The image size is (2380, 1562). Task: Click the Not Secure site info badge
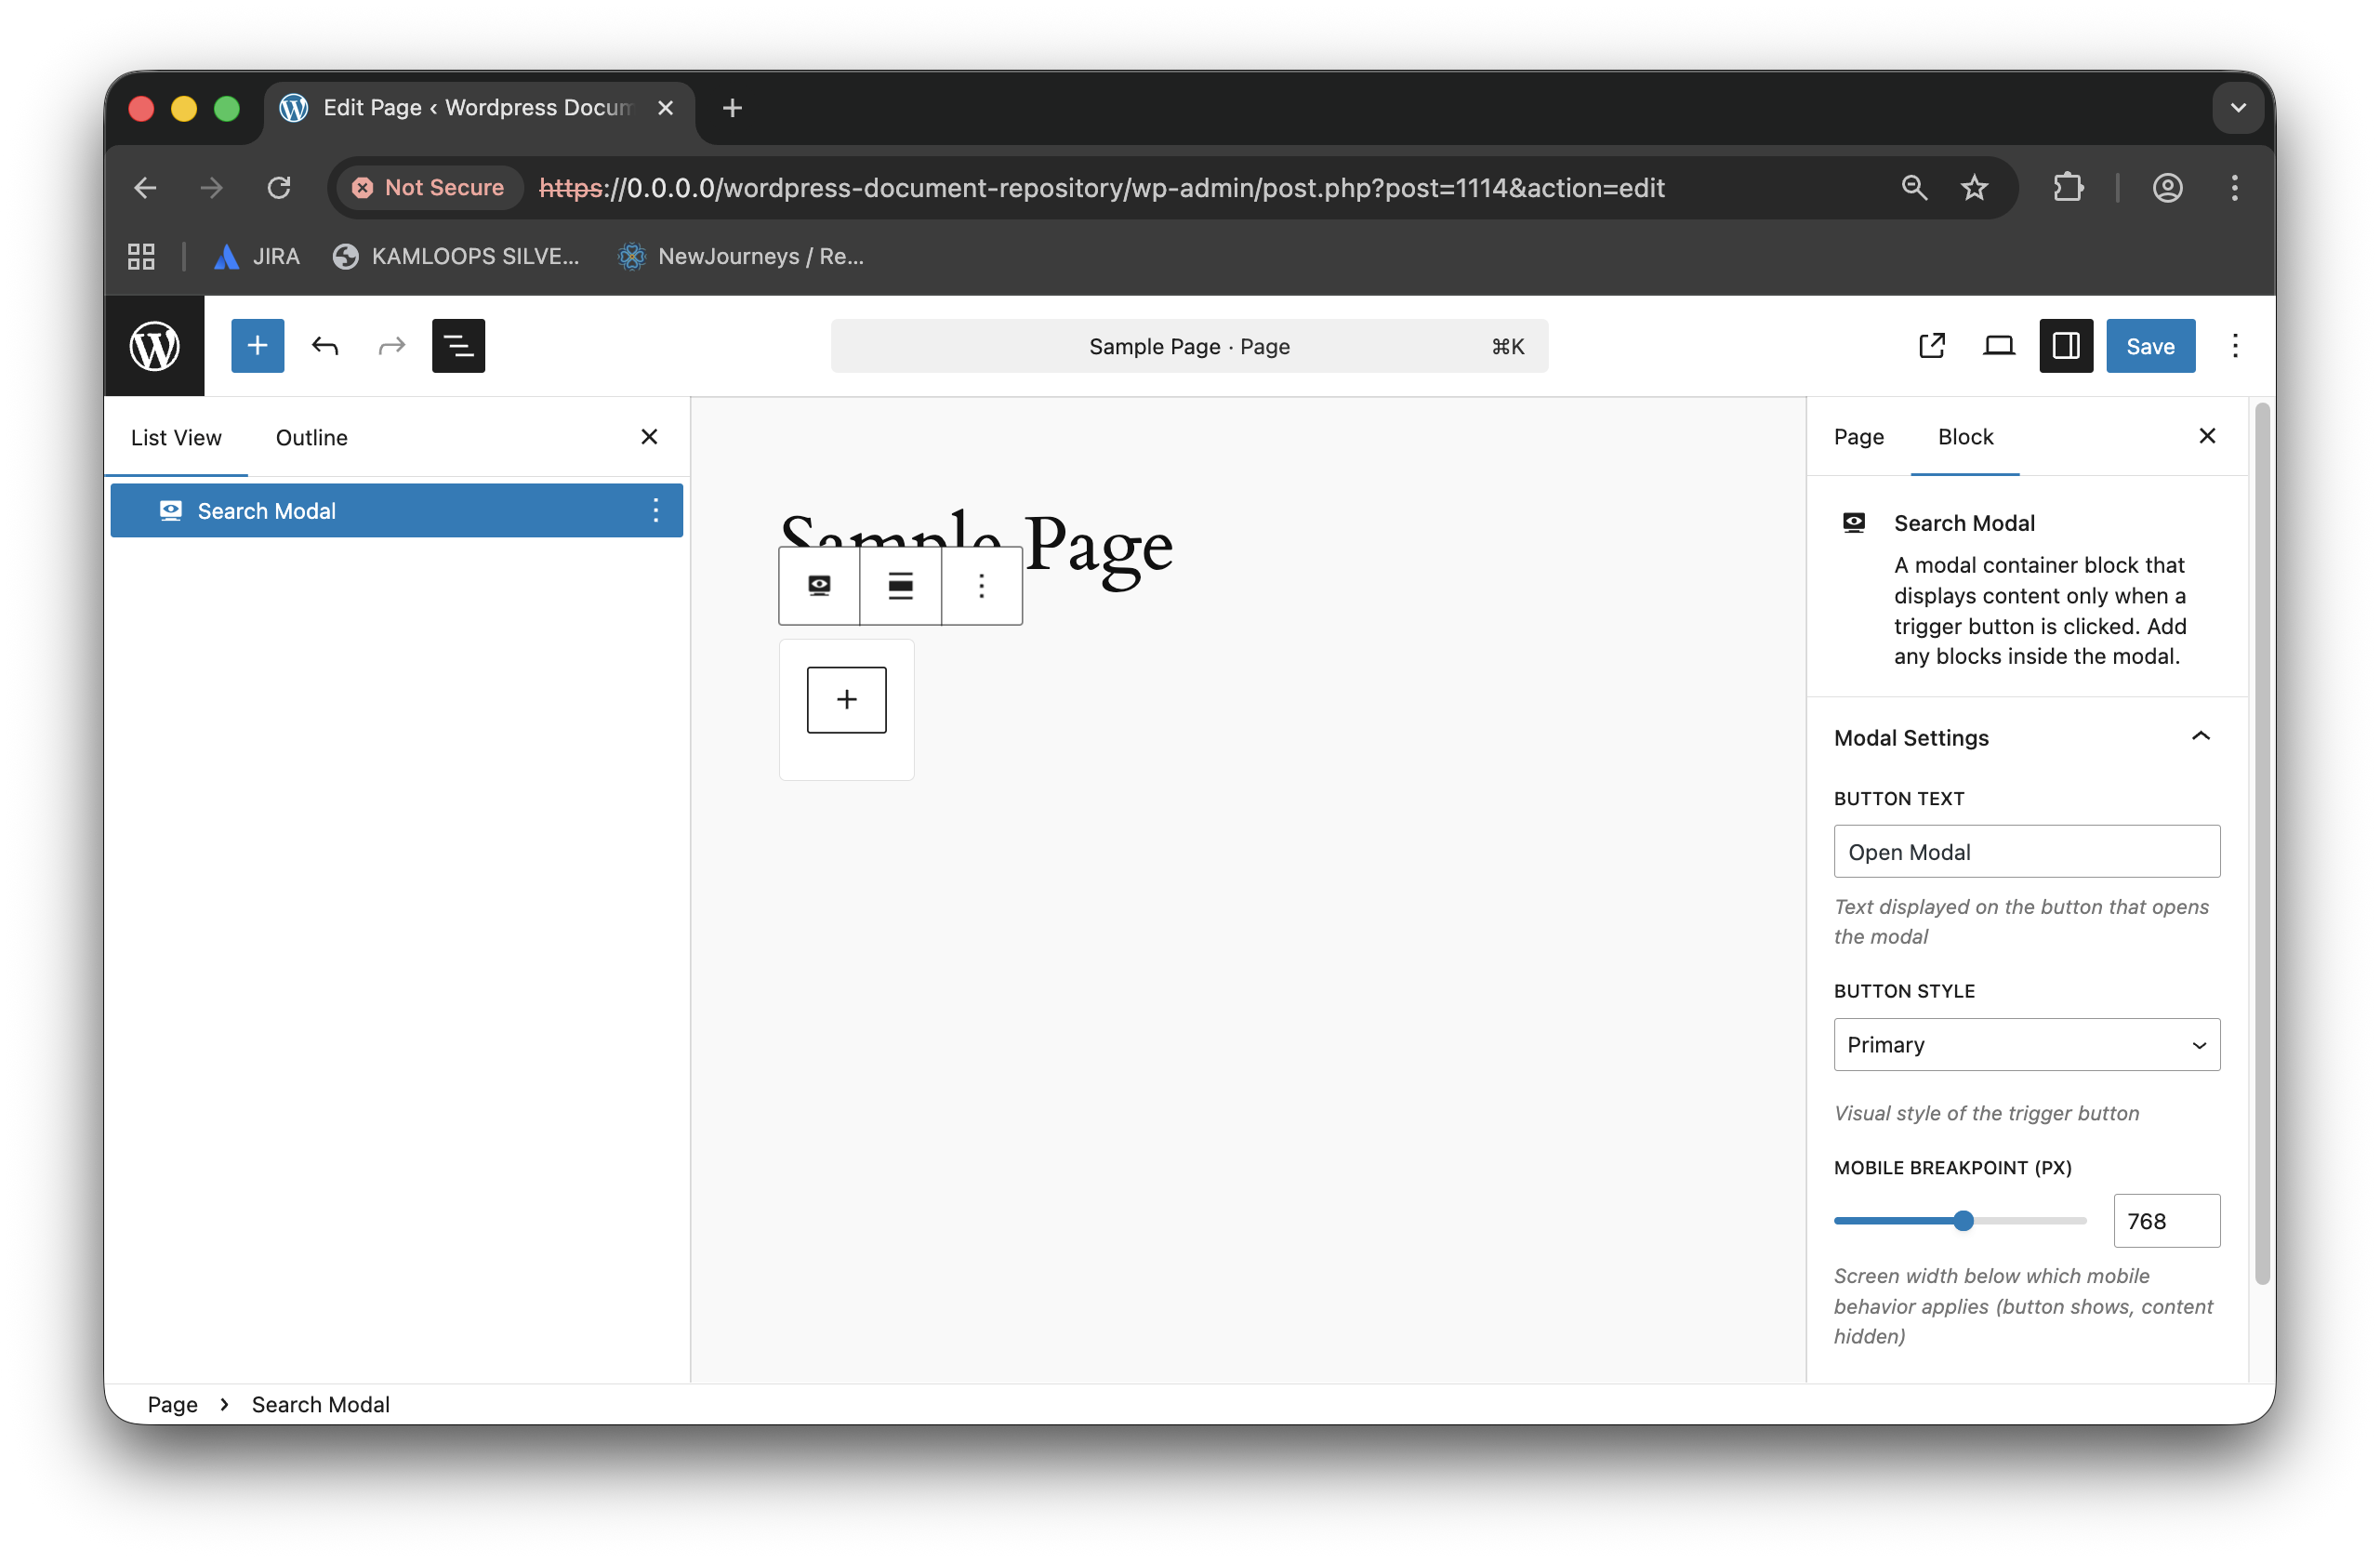430,188
